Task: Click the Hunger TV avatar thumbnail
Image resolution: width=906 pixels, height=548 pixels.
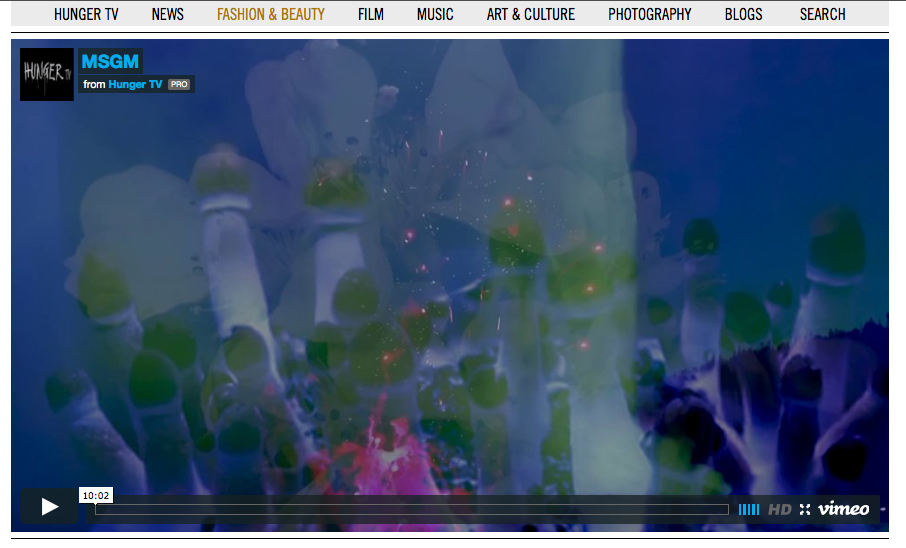Action: point(47,75)
